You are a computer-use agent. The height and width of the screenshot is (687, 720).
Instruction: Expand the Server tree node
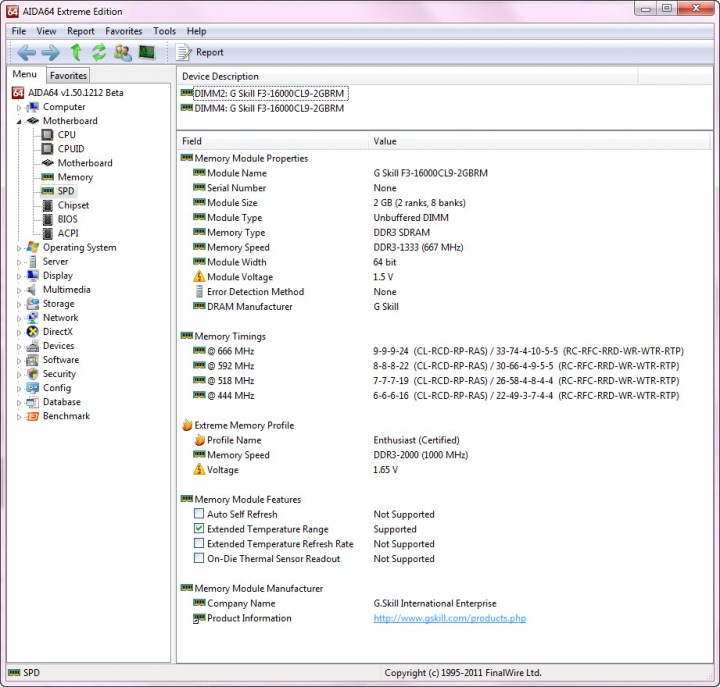(x=19, y=262)
